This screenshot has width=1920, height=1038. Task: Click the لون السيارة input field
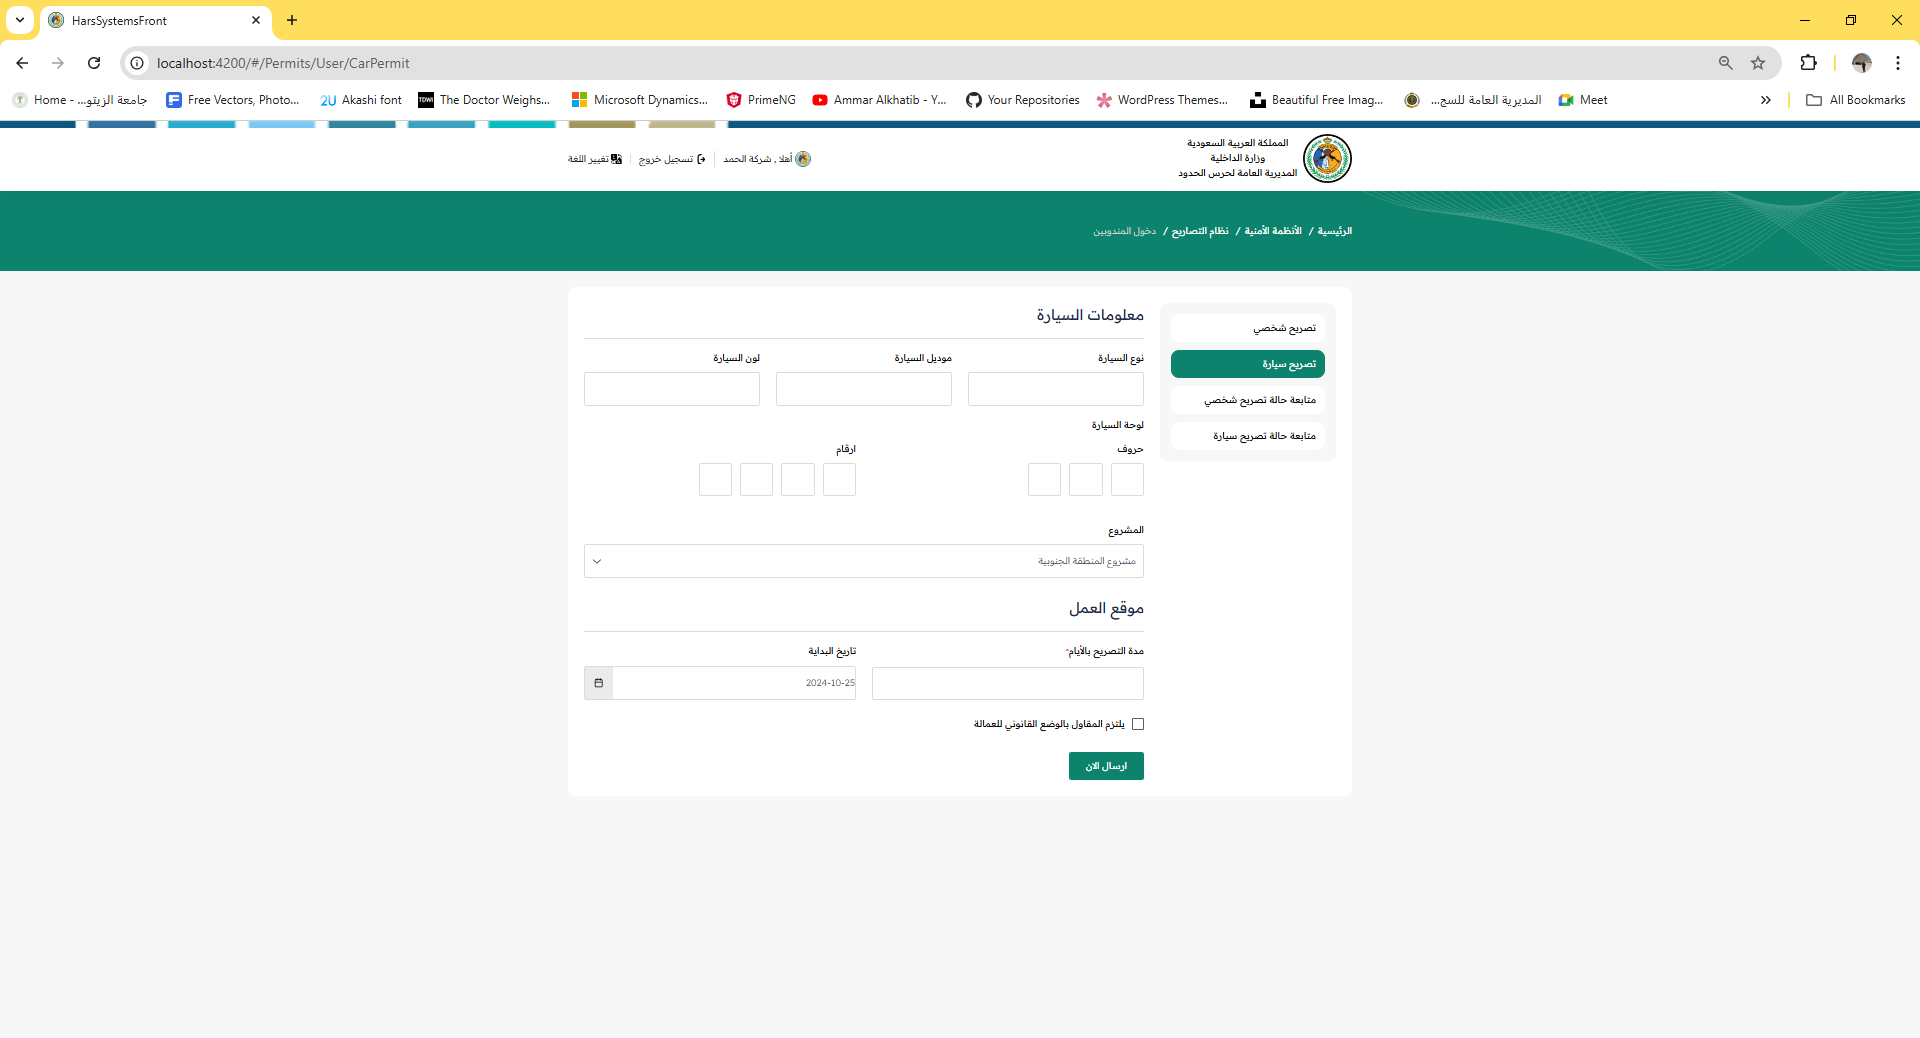tap(672, 389)
